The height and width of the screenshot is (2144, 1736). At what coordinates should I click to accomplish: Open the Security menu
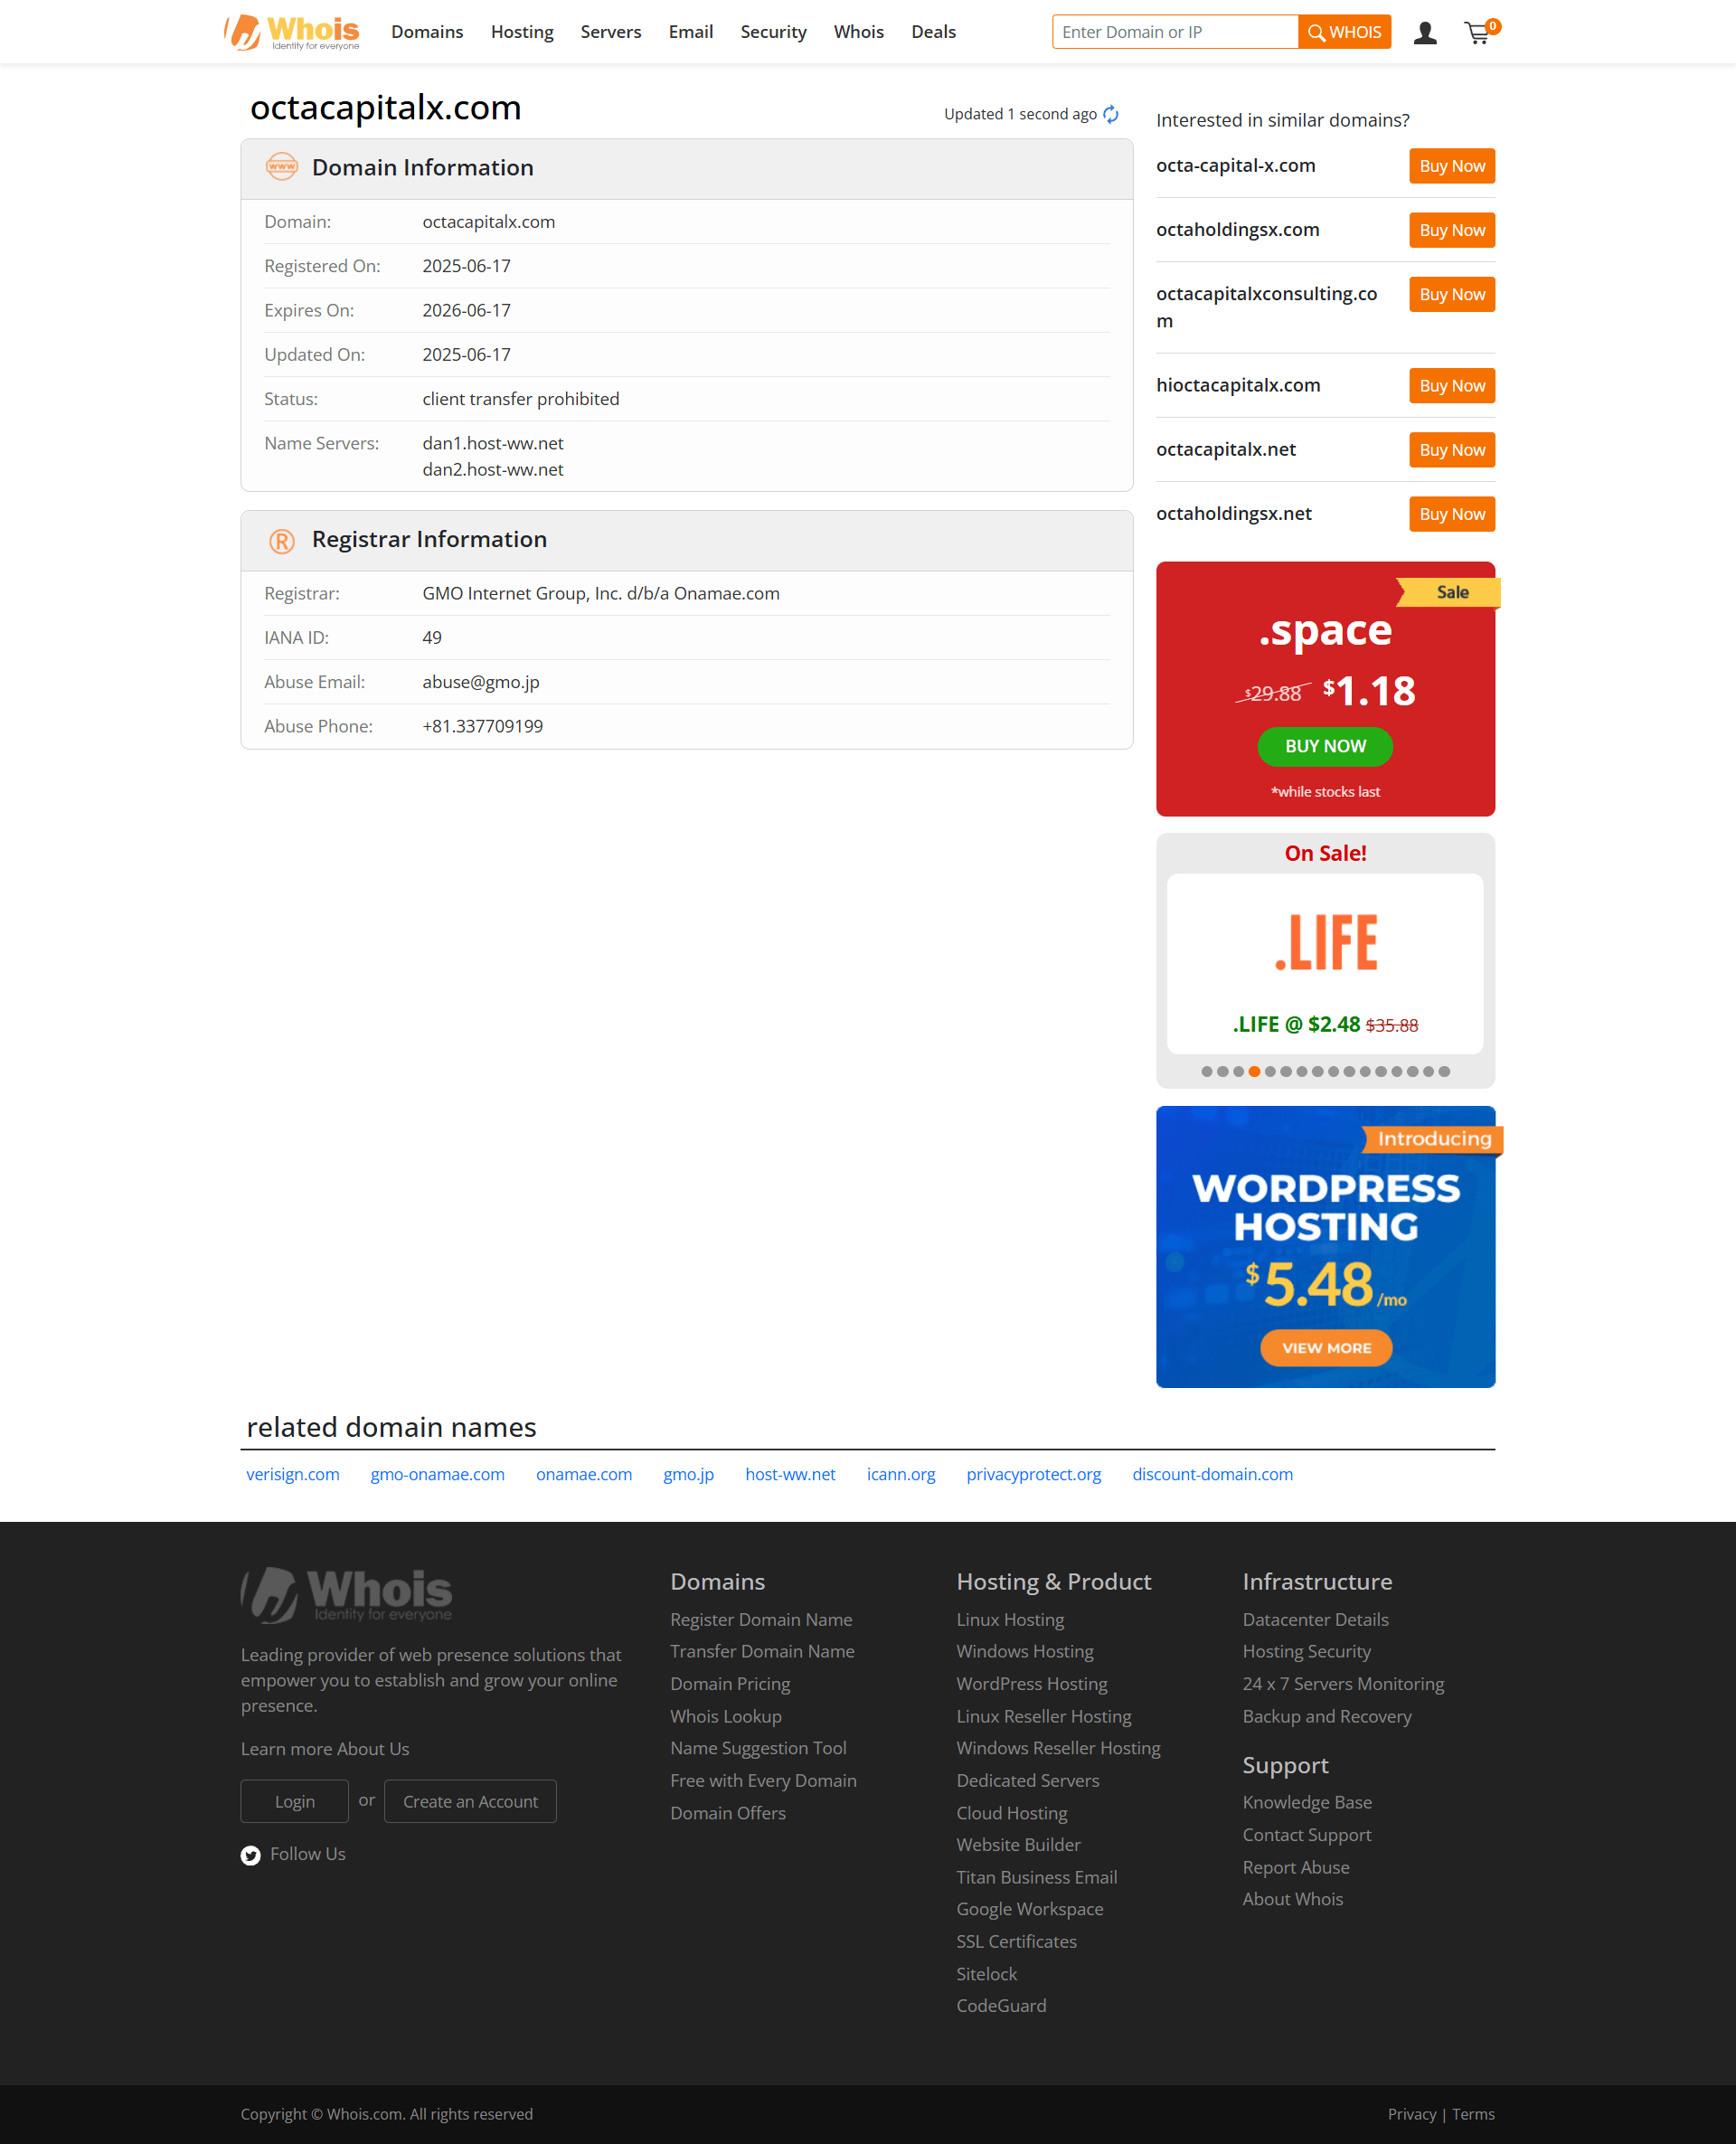(773, 32)
